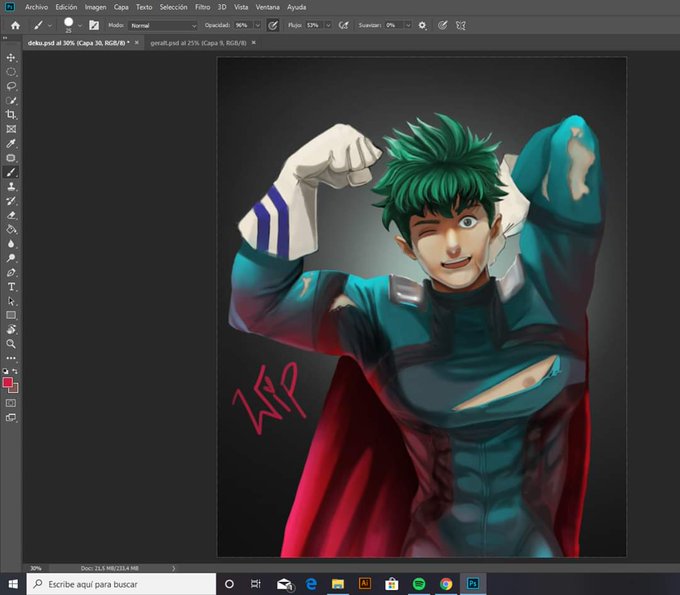The height and width of the screenshot is (595, 680).
Task: Select the Type tool
Action: pyautogui.click(x=11, y=287)
